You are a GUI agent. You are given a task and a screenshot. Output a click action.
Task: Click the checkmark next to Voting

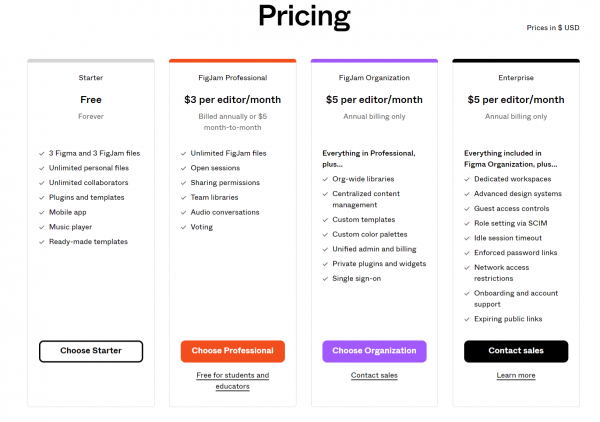pos(183,227)
